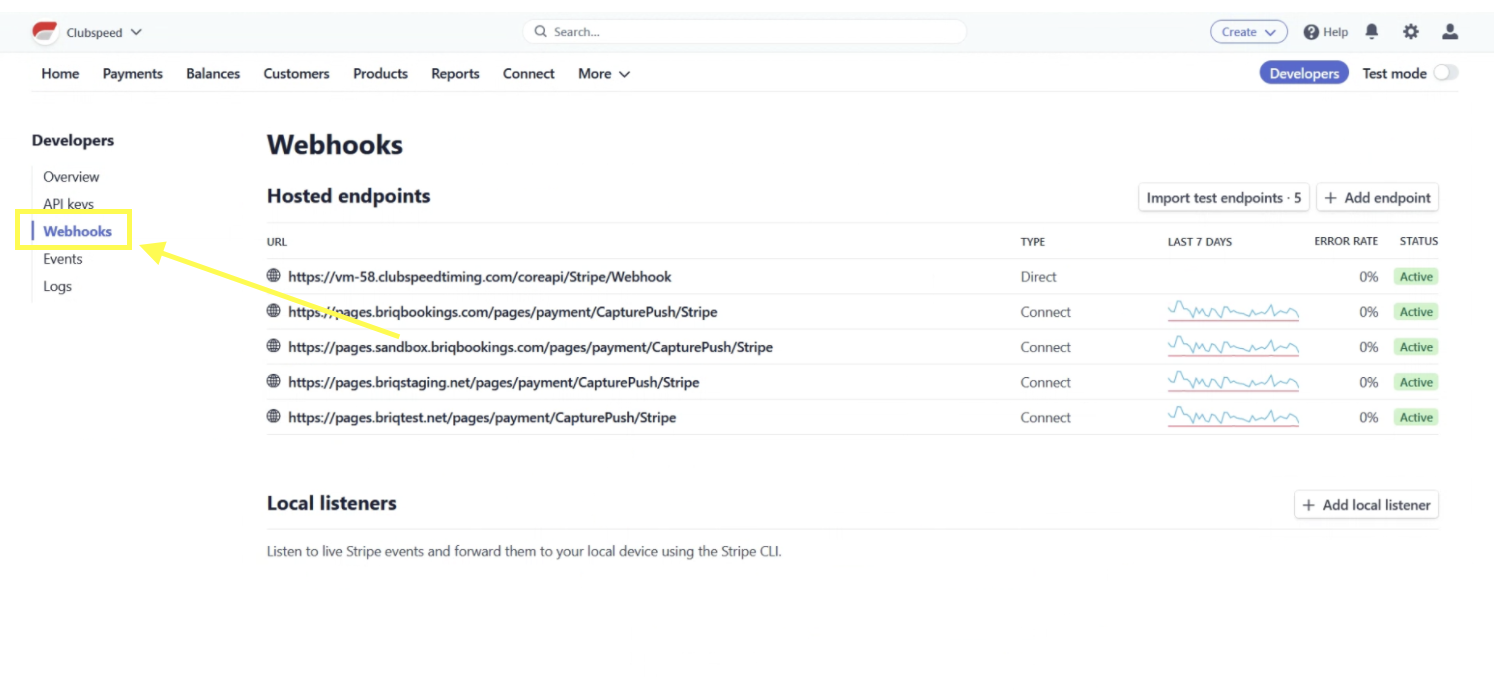Click the LAST 7 DAYS column header
Screen dimensions: 1506x694
[1200, 242]
